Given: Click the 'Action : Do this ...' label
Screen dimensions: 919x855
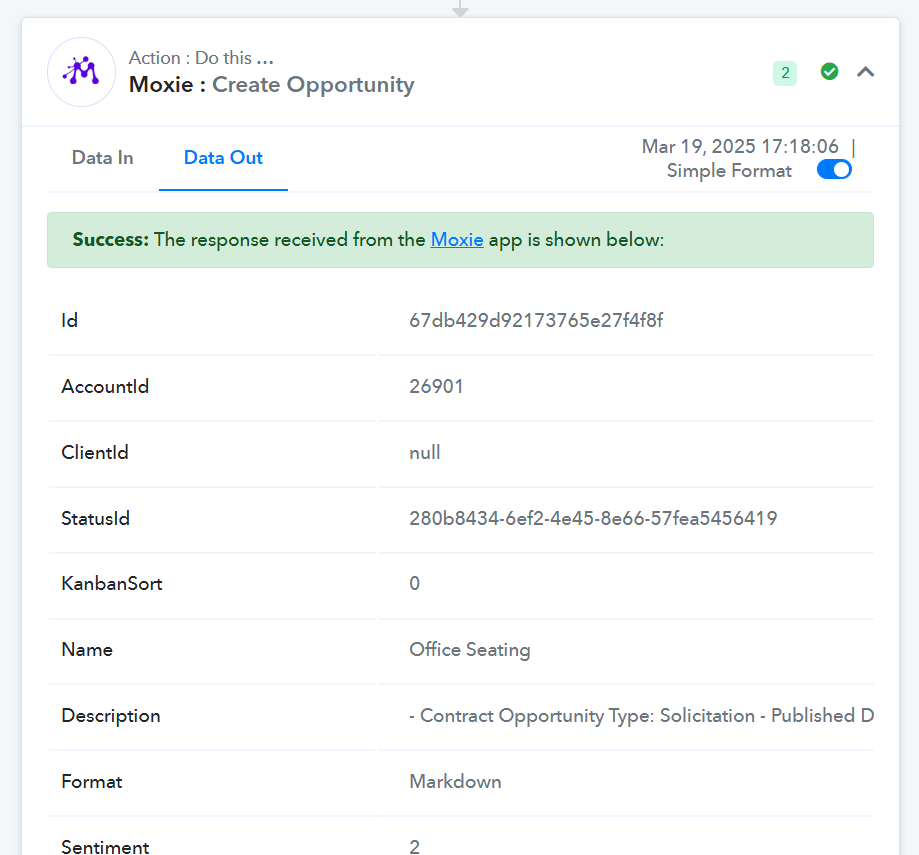Looking at the screenshot, I should 201,57.
